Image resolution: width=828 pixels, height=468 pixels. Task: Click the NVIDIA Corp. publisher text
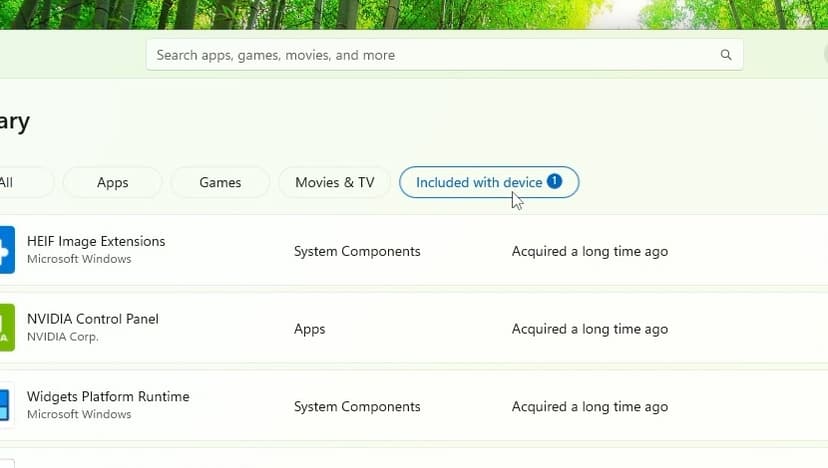click(x=63, y=337)
